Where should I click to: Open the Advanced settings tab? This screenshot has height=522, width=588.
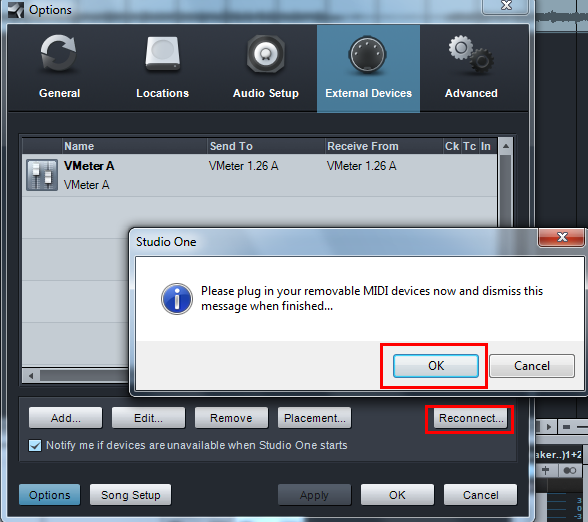[471, 68]
